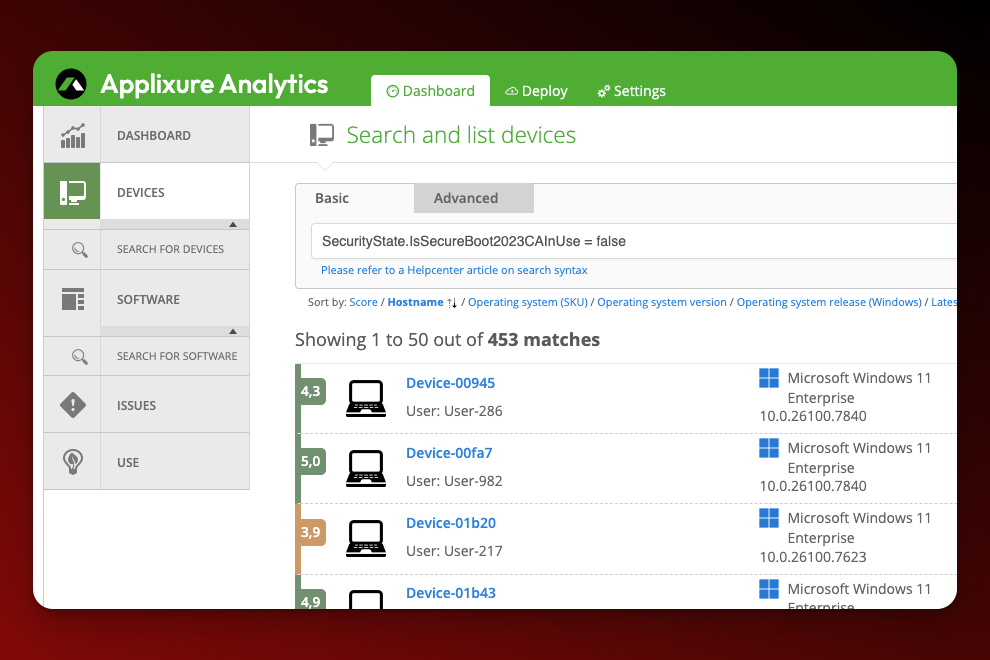Viewport: 990px width, 660px height.
Task: Select the Software panel icon
Action: click(71, 299)
